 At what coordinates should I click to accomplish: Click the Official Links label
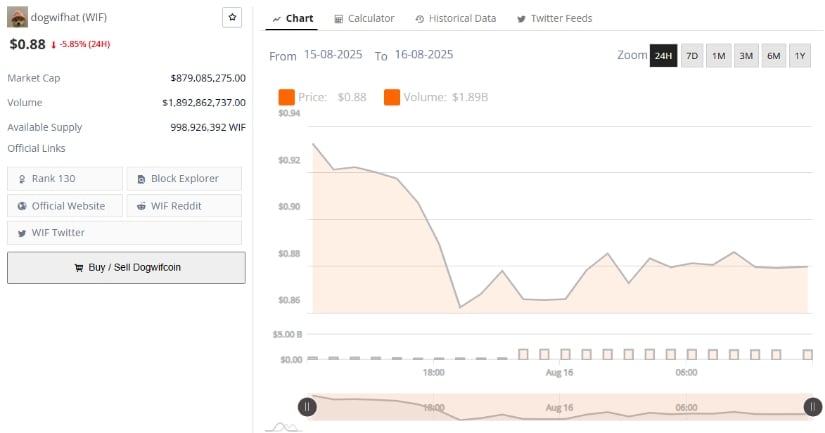point(36,148)
